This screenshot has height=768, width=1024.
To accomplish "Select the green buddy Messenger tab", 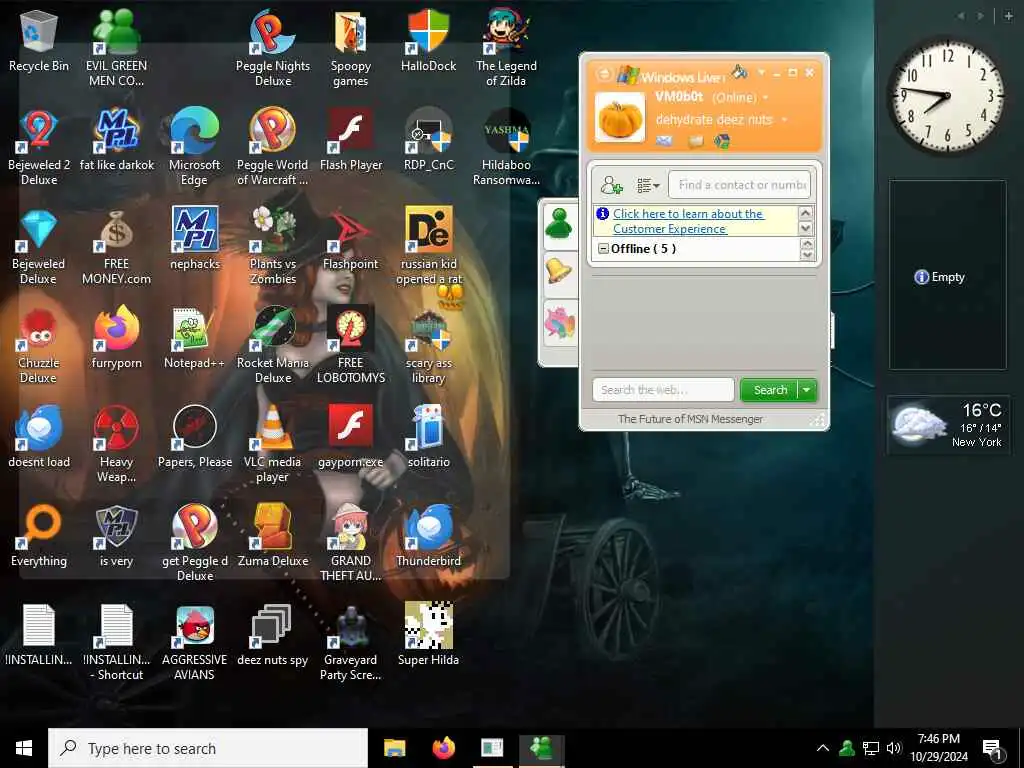I will [559, 225].
